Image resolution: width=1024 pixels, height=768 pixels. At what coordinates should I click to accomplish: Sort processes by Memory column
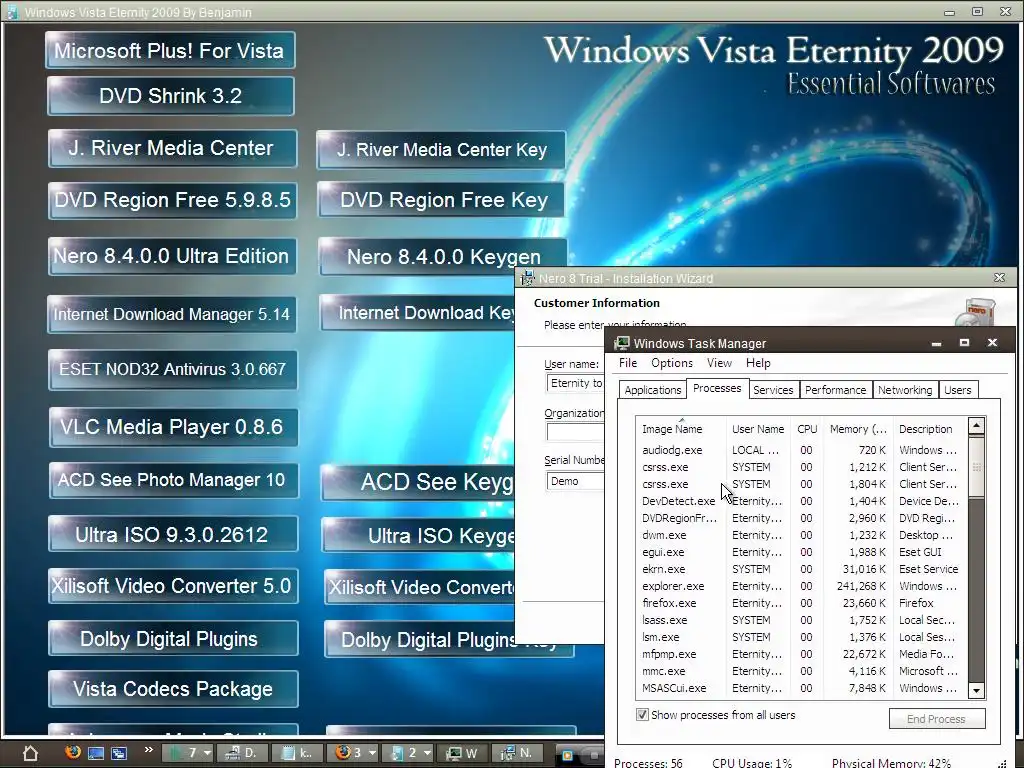pos(858,429)
